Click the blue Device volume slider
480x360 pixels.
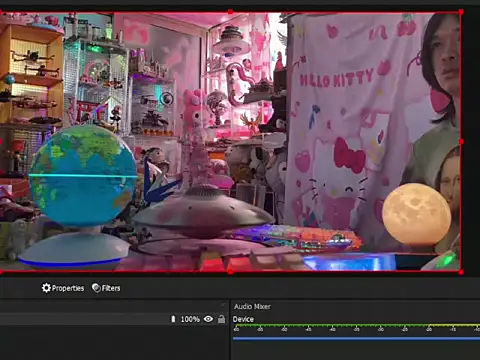(356, 339)
